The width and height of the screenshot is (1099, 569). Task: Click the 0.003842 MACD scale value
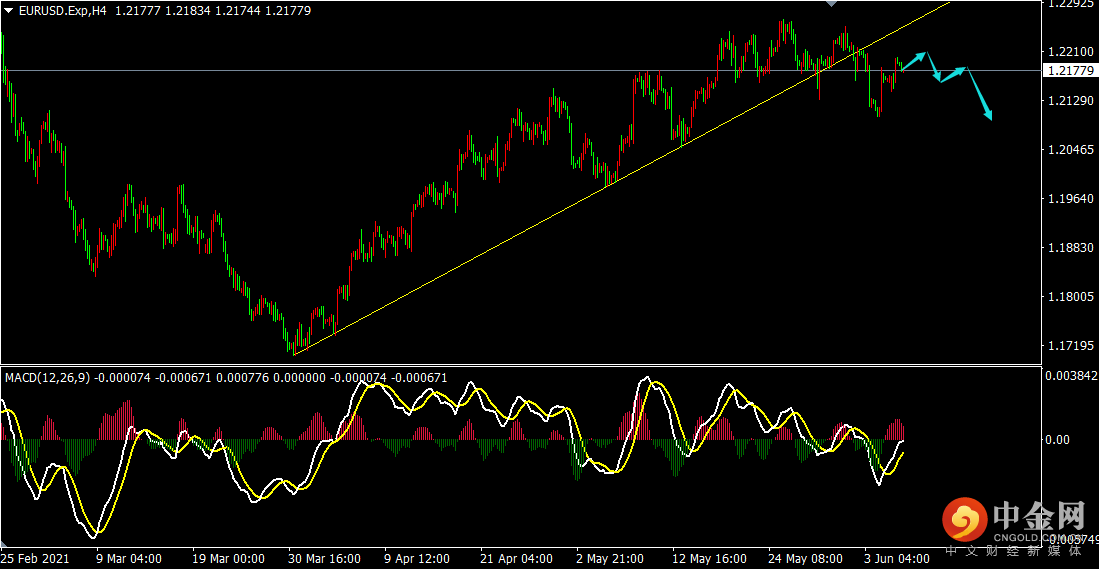(x=1072, y=376)
